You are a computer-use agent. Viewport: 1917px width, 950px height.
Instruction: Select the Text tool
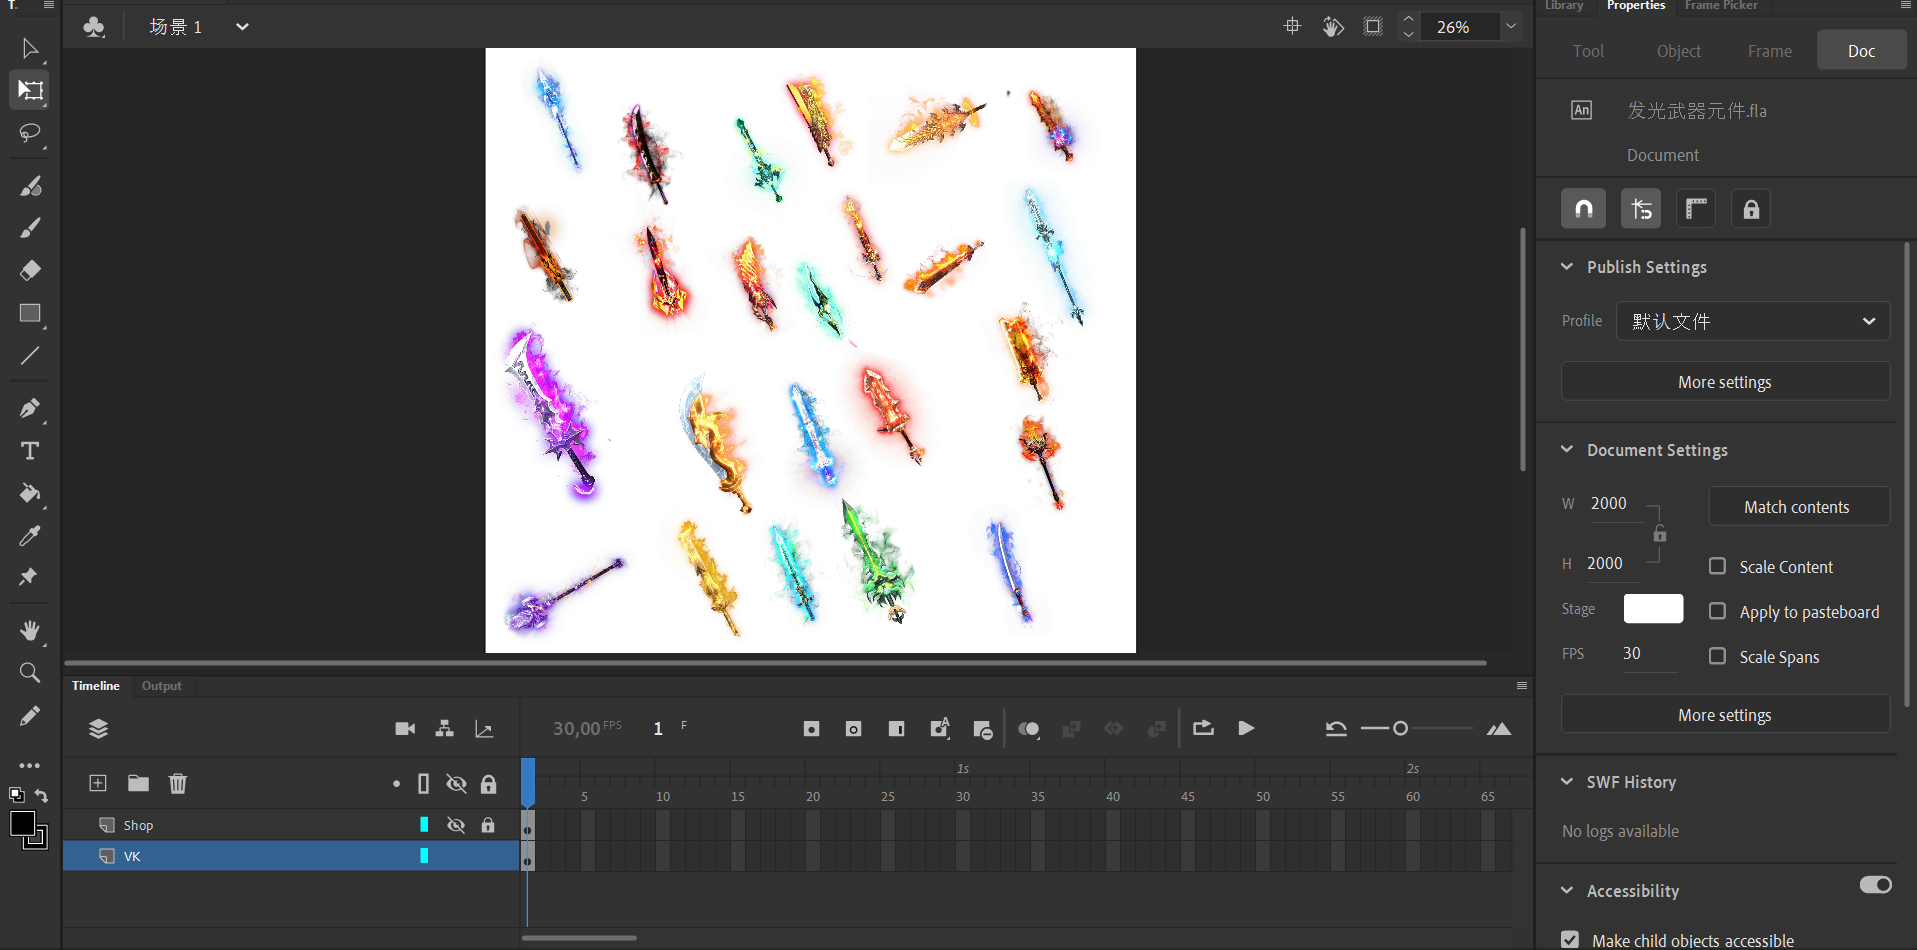point(30,451)
